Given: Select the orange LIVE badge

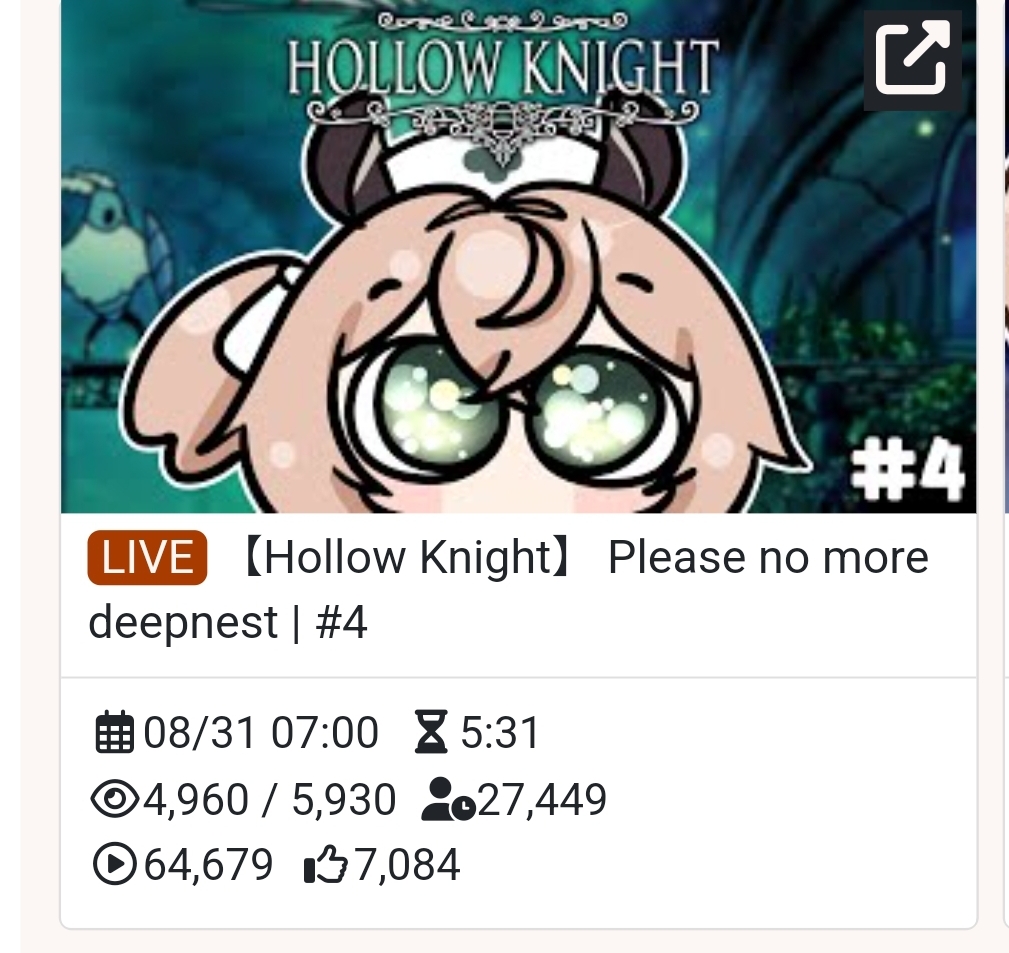Looking at the screenshot, I should click(147, 557).
